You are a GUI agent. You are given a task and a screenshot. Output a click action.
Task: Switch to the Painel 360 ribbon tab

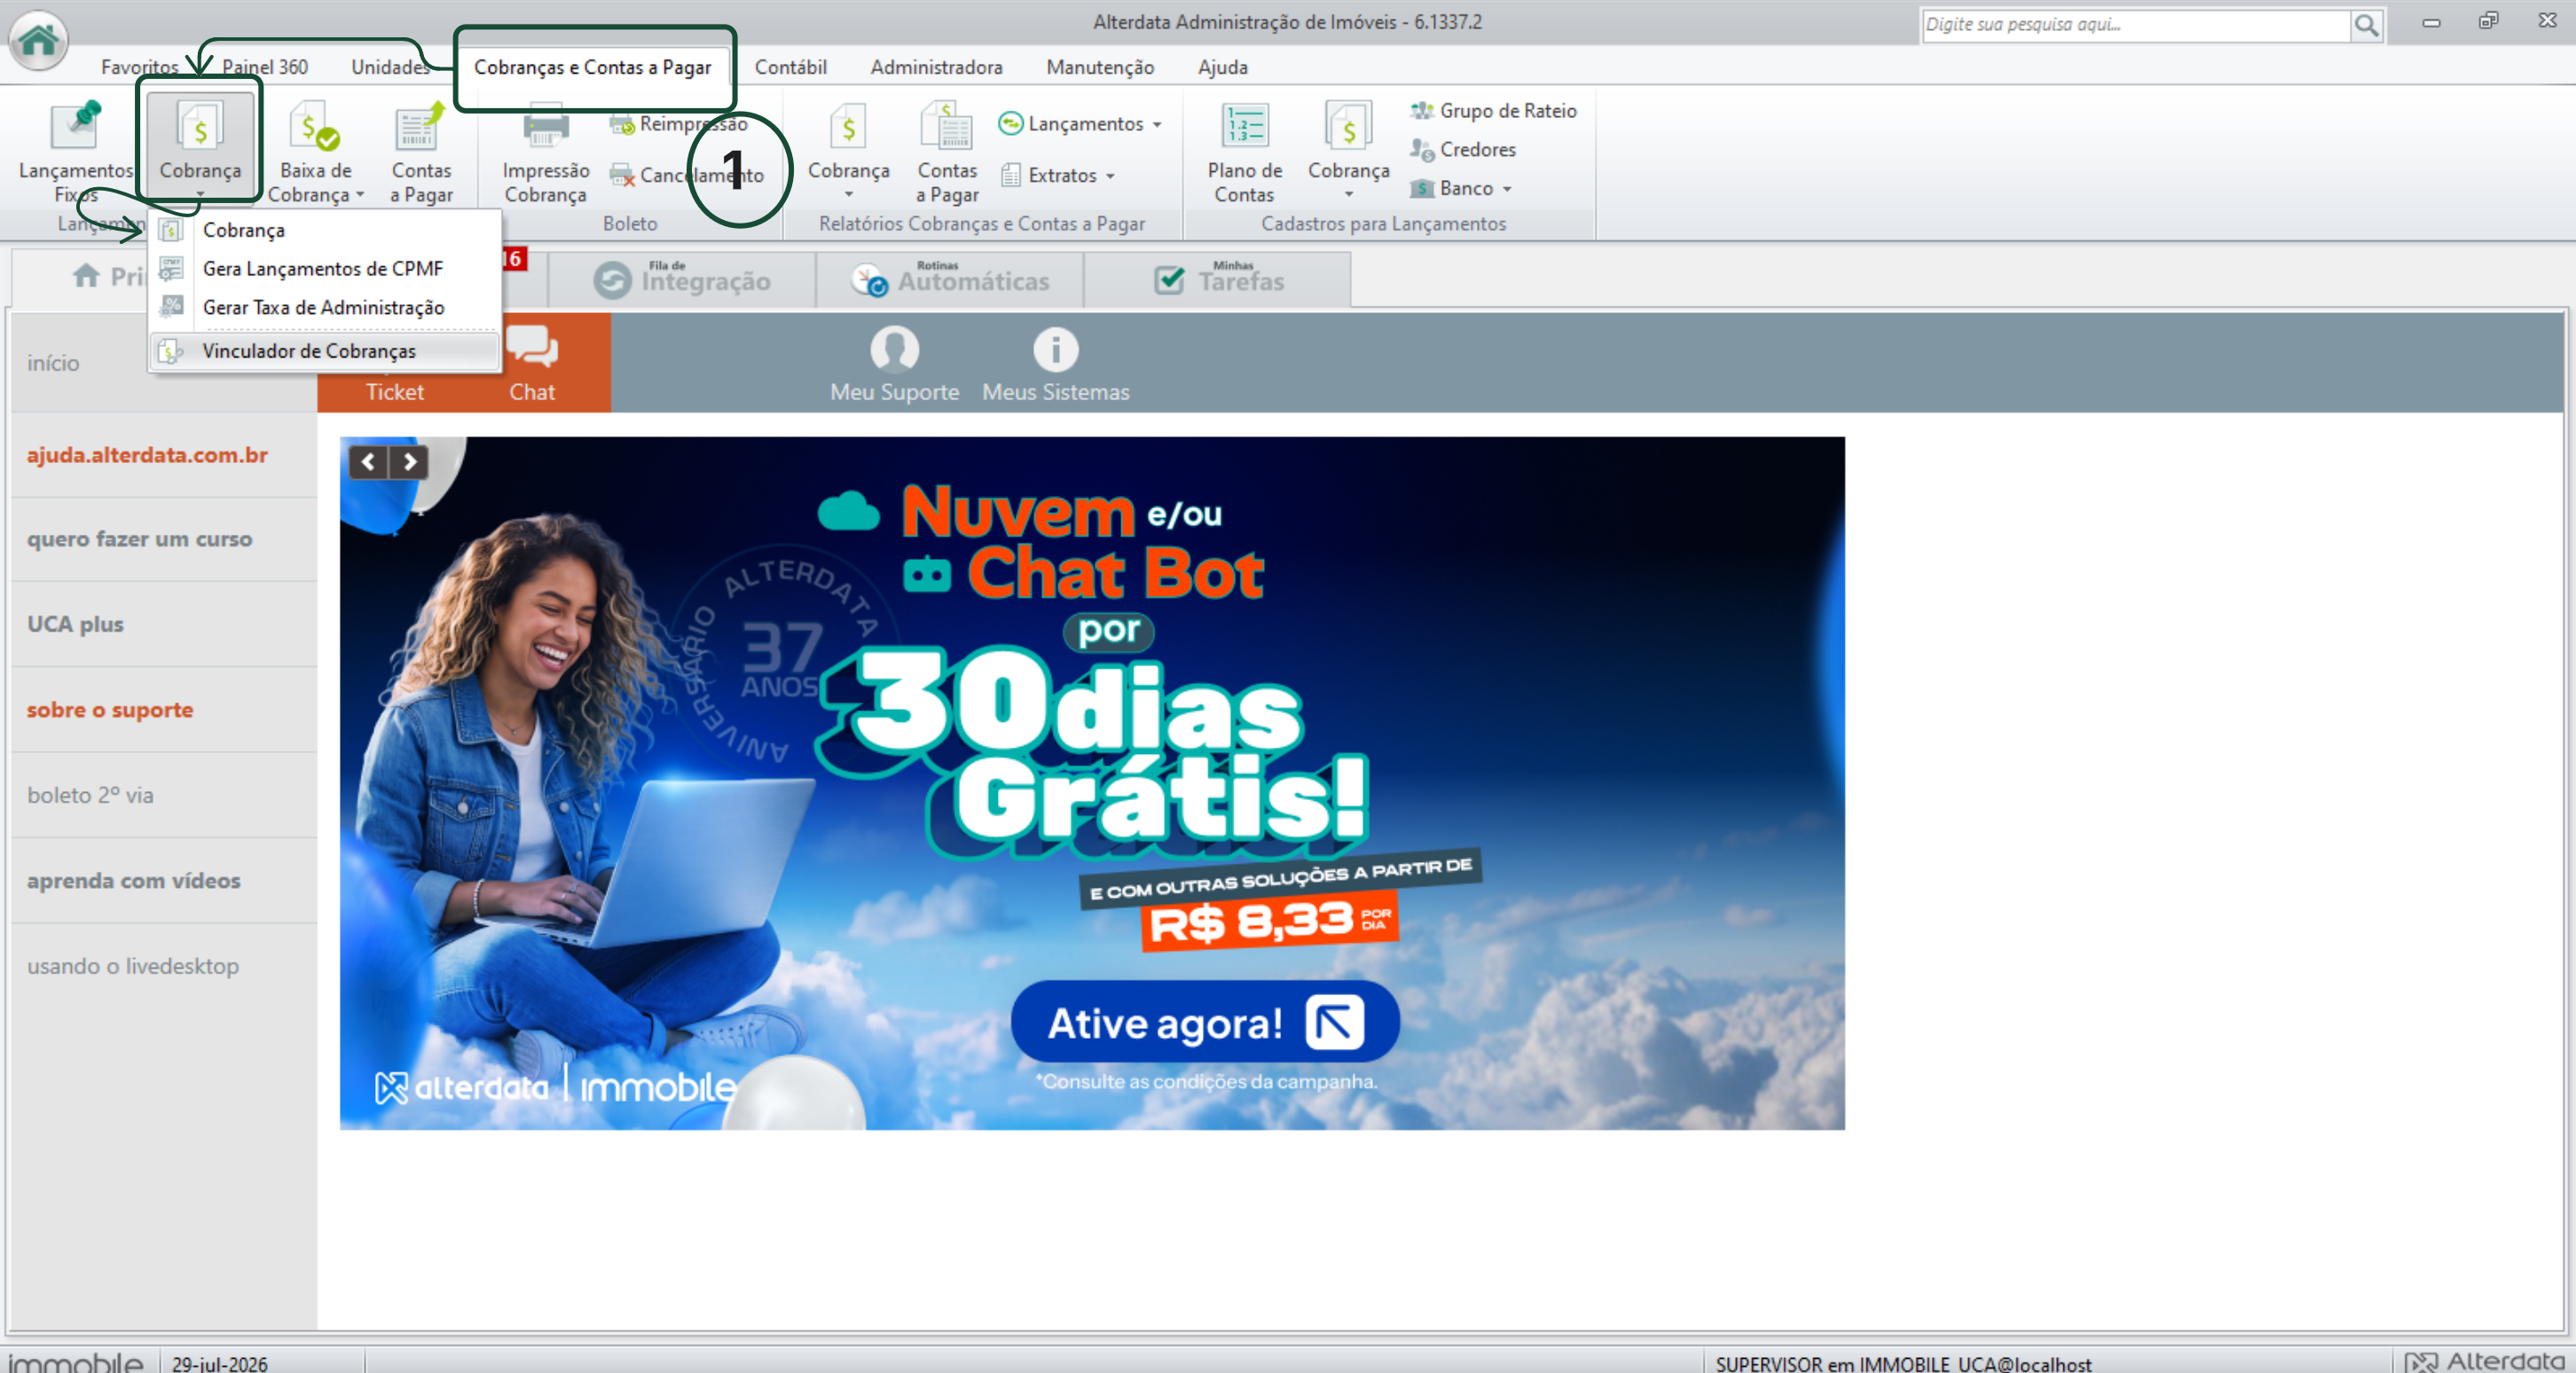[x=264, y=67]
